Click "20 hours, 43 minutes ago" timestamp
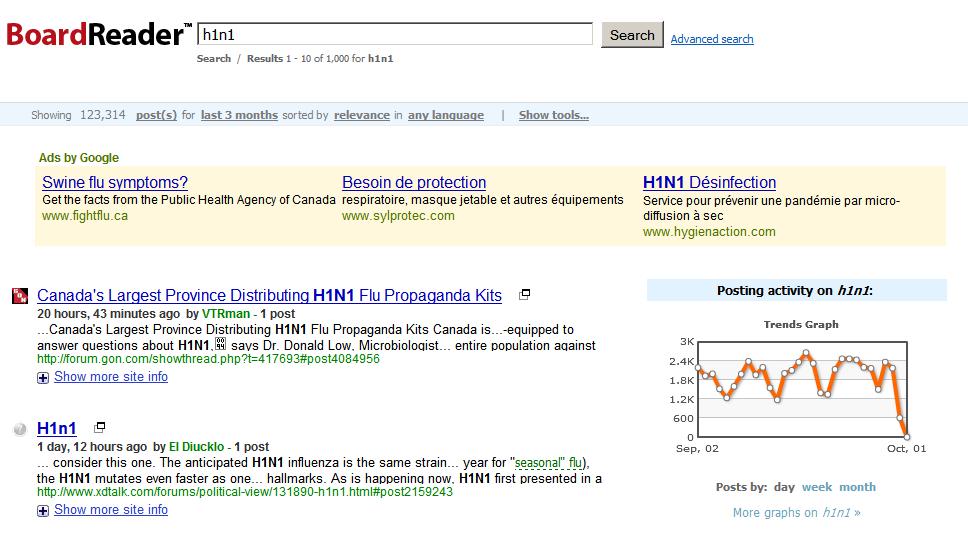Image resolution: width=968 pixels, height=536 pixels. [x=109, y=314]
